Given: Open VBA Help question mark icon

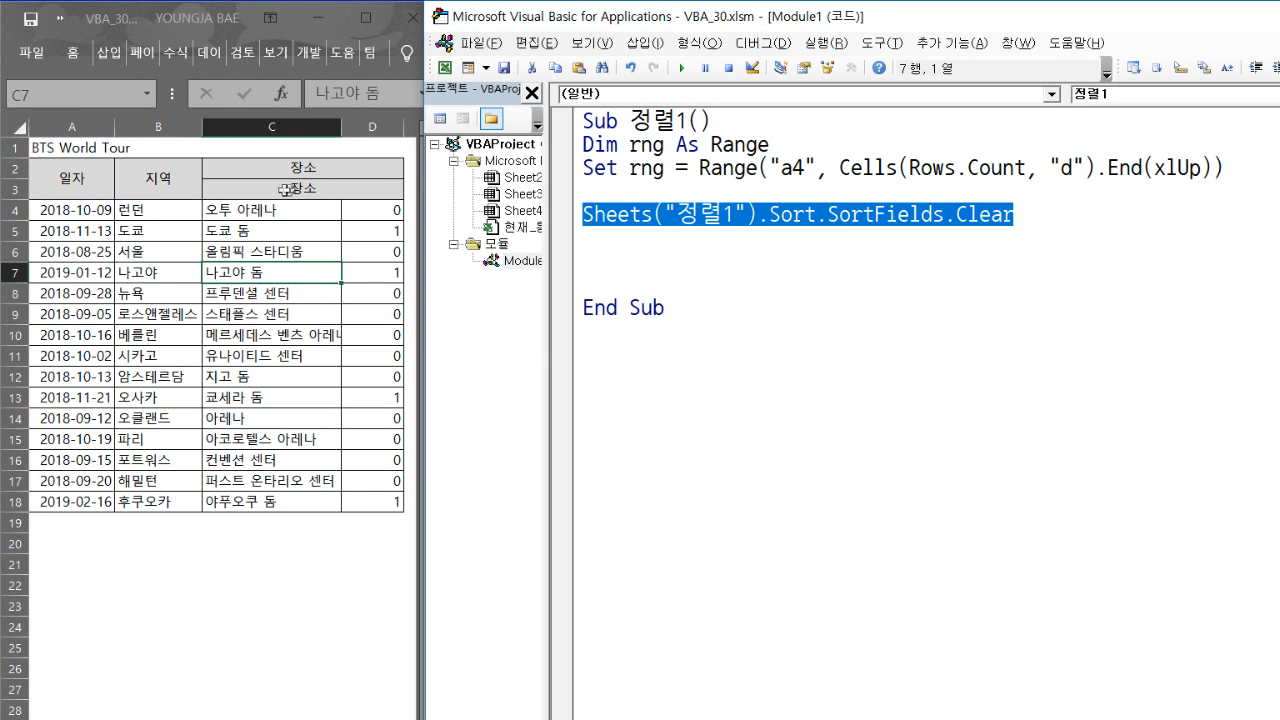Looking at the screenshot, I should click(879, 68).
